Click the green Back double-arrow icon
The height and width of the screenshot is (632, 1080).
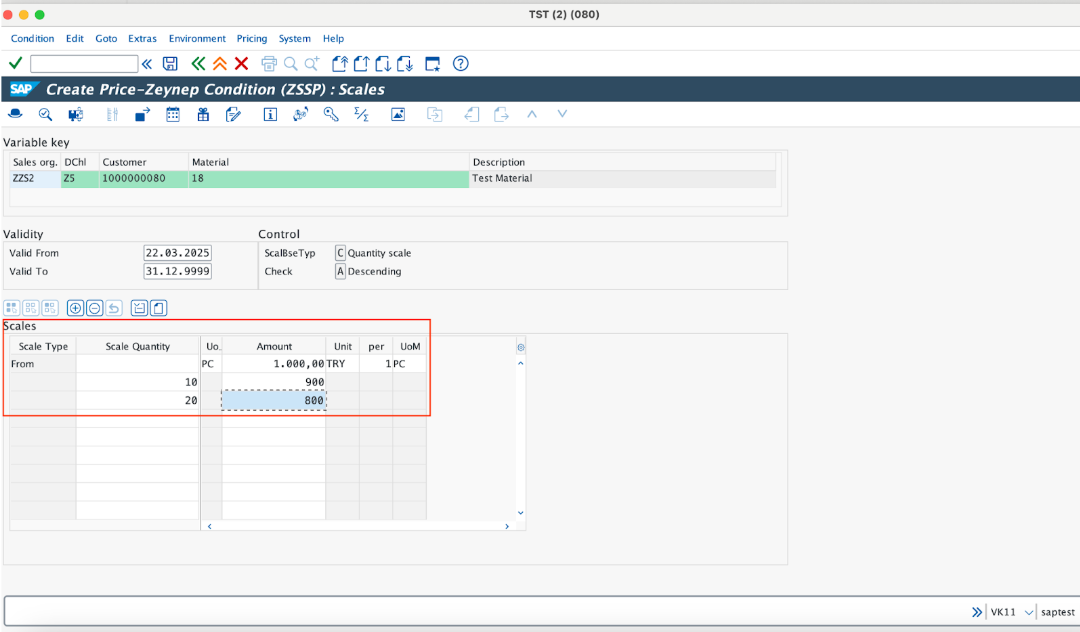coord(198,64)
